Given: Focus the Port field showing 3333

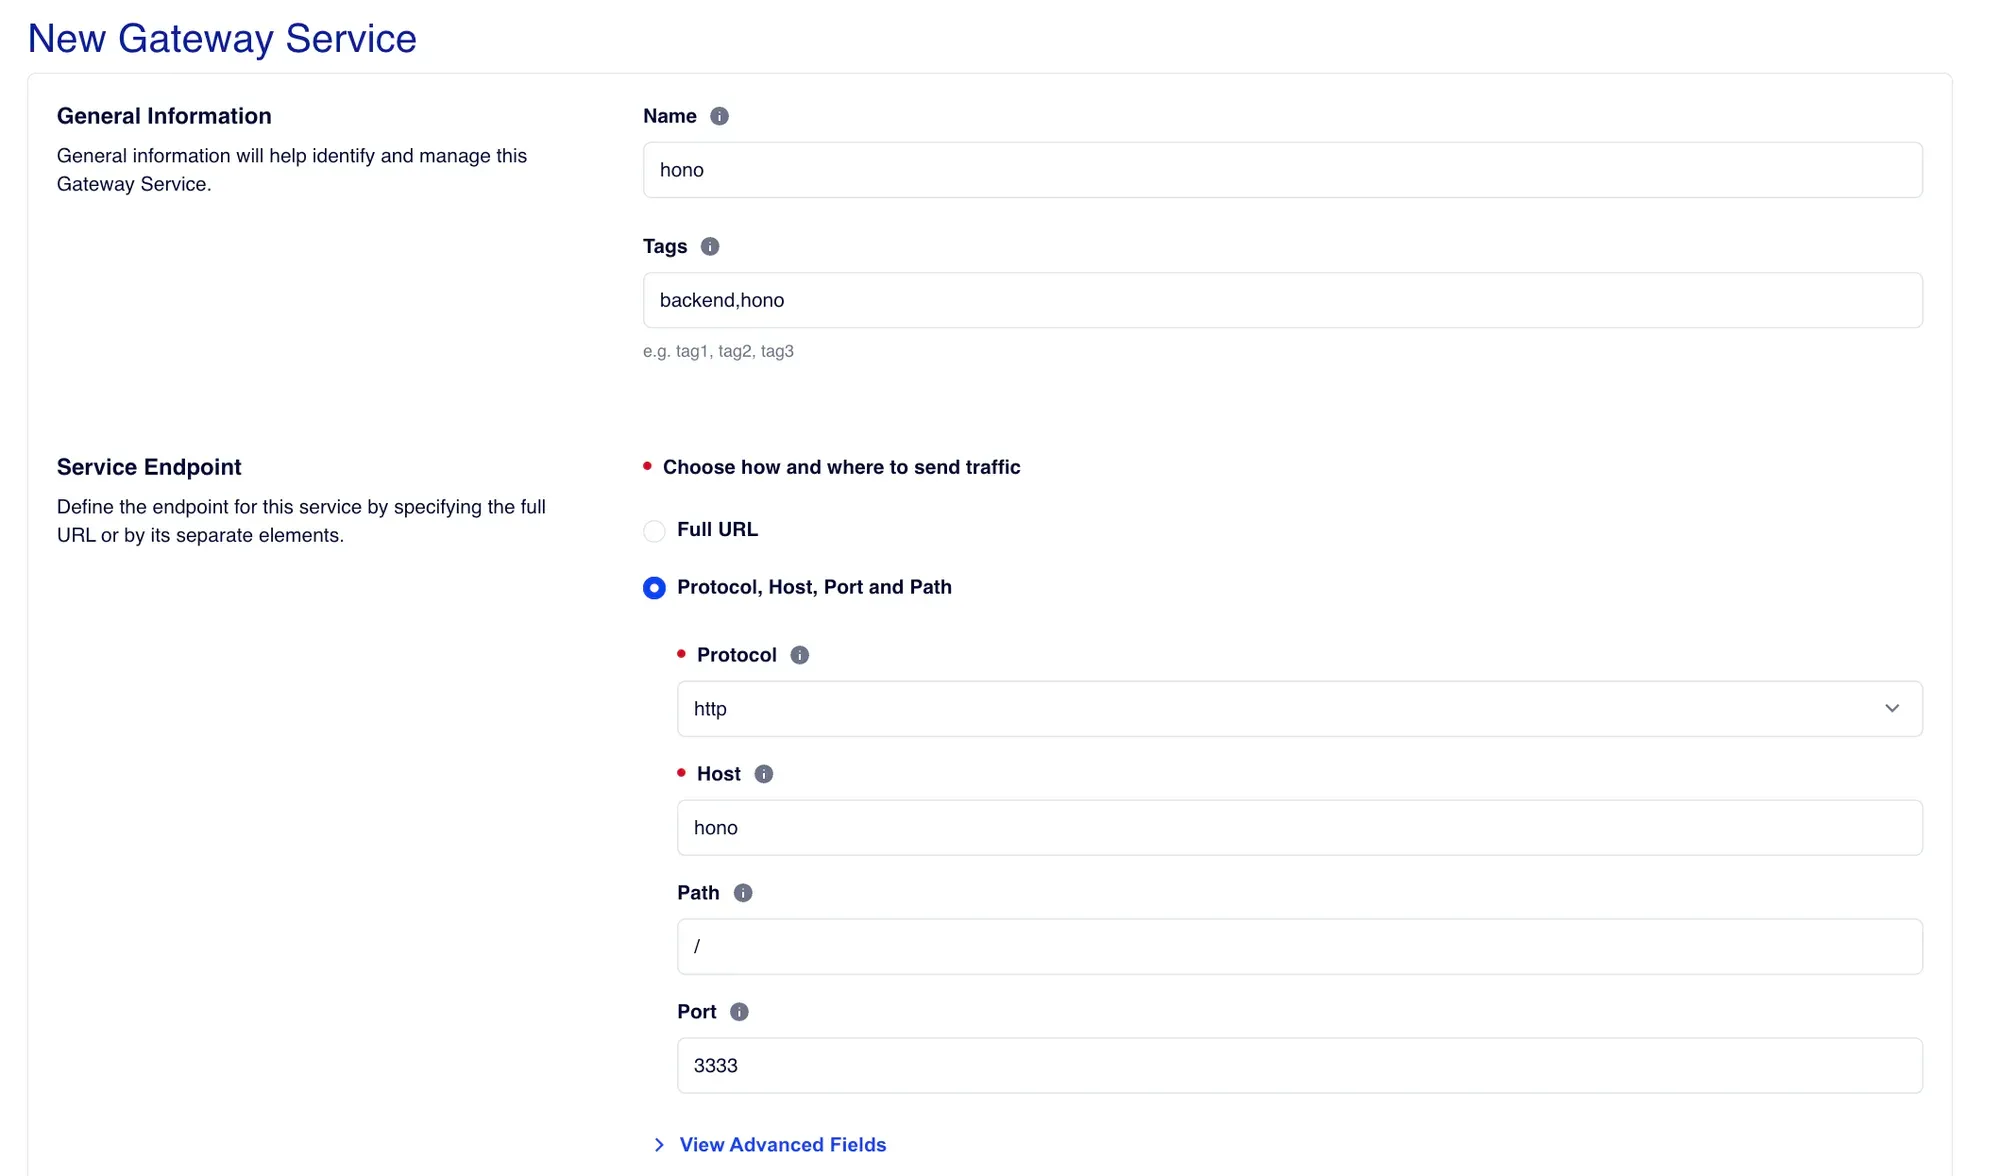Looking at the screenshot, I should [x=1299, y=1066].
